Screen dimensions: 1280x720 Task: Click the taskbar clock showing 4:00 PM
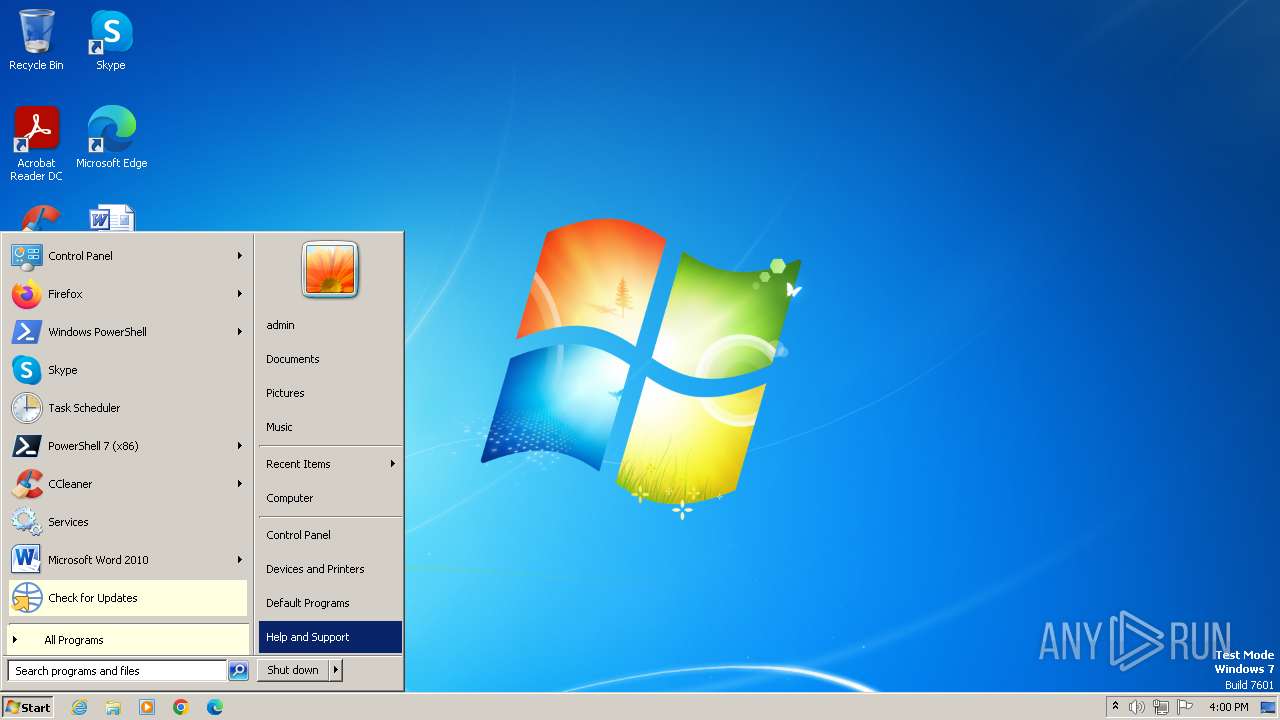tap(1228, 707)
